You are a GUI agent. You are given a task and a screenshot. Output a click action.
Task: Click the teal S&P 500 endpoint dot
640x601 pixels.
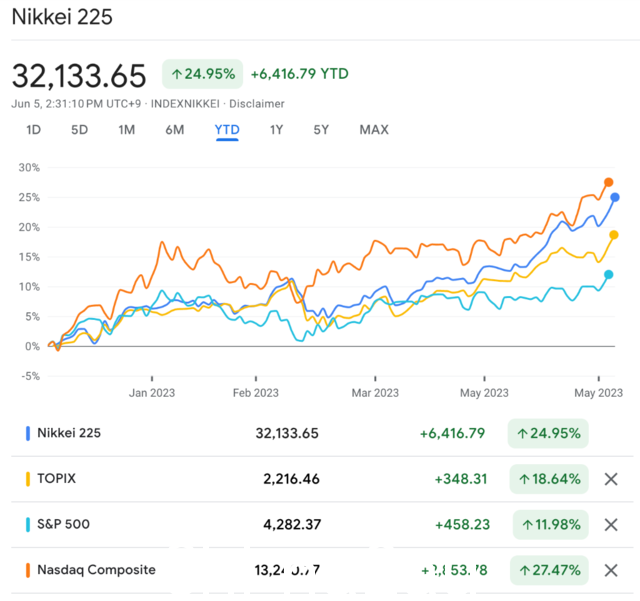coord(608,274)
